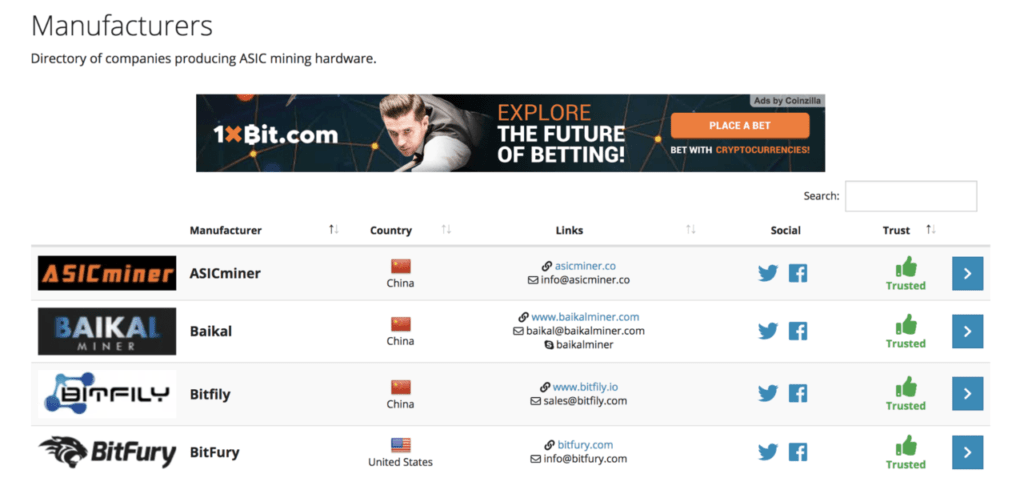Open BitFury details via blue chevron button
This screenshot has width=1024, height=478.
pos(967,452)
